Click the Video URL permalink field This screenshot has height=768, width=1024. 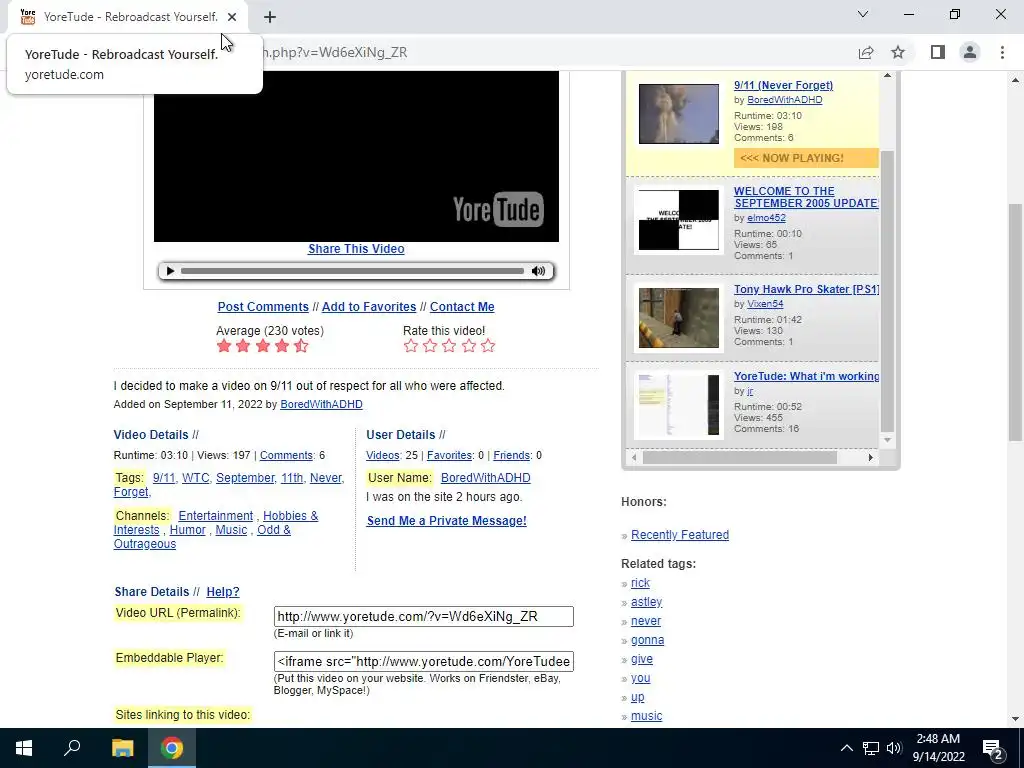(424, 616)
